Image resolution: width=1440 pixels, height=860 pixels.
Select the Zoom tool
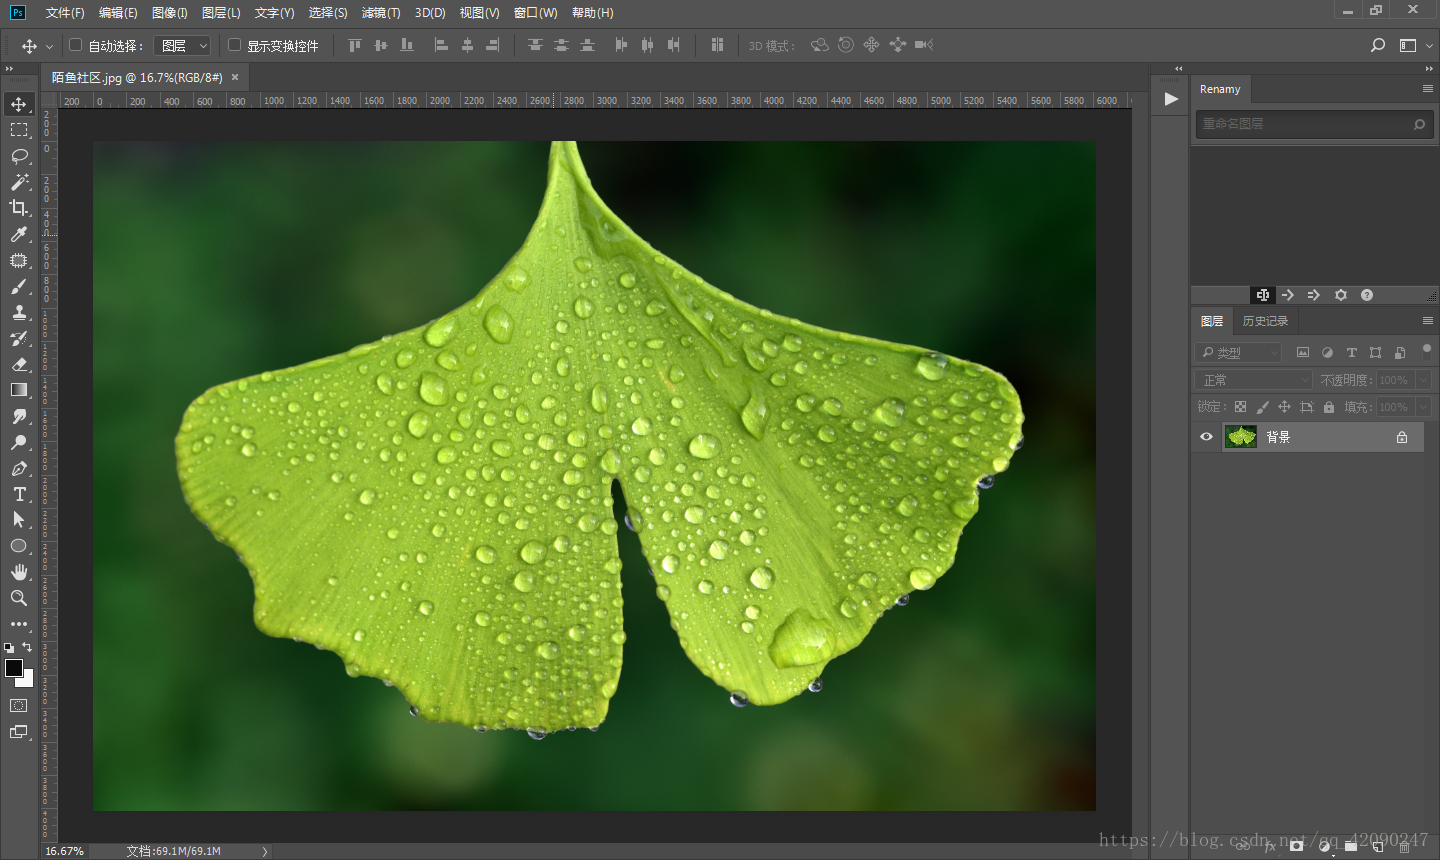19,598
